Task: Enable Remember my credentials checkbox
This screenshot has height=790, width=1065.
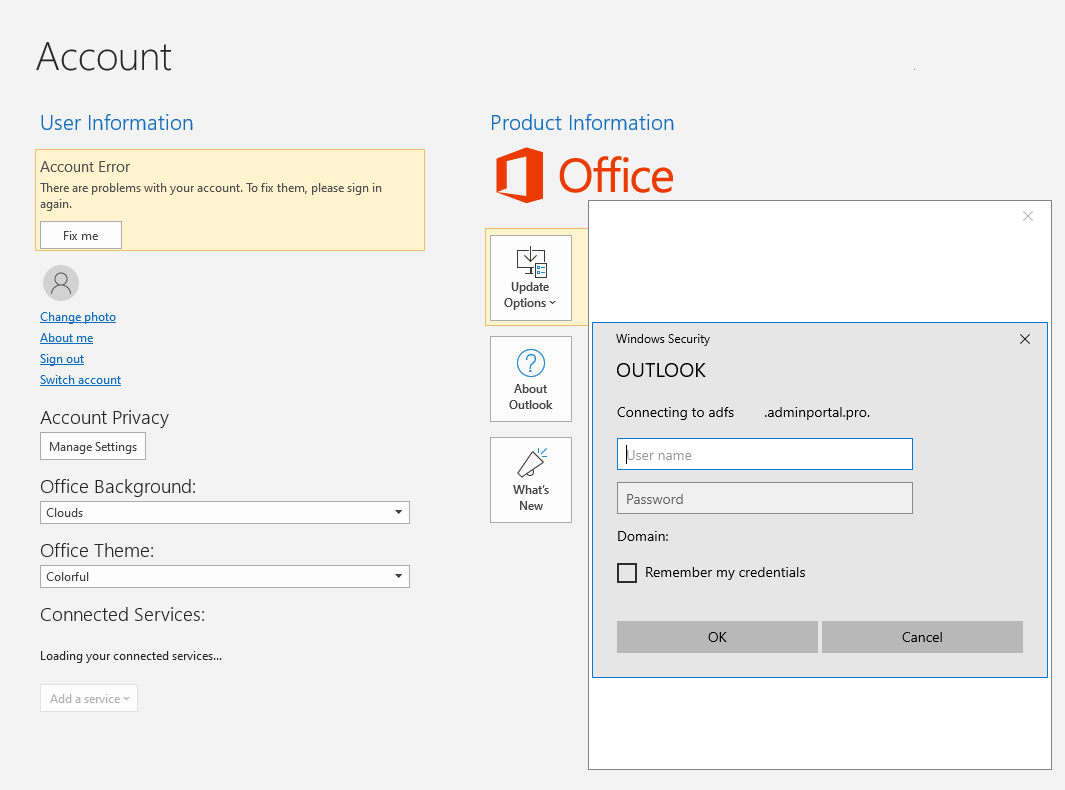Action: (627, 573)
